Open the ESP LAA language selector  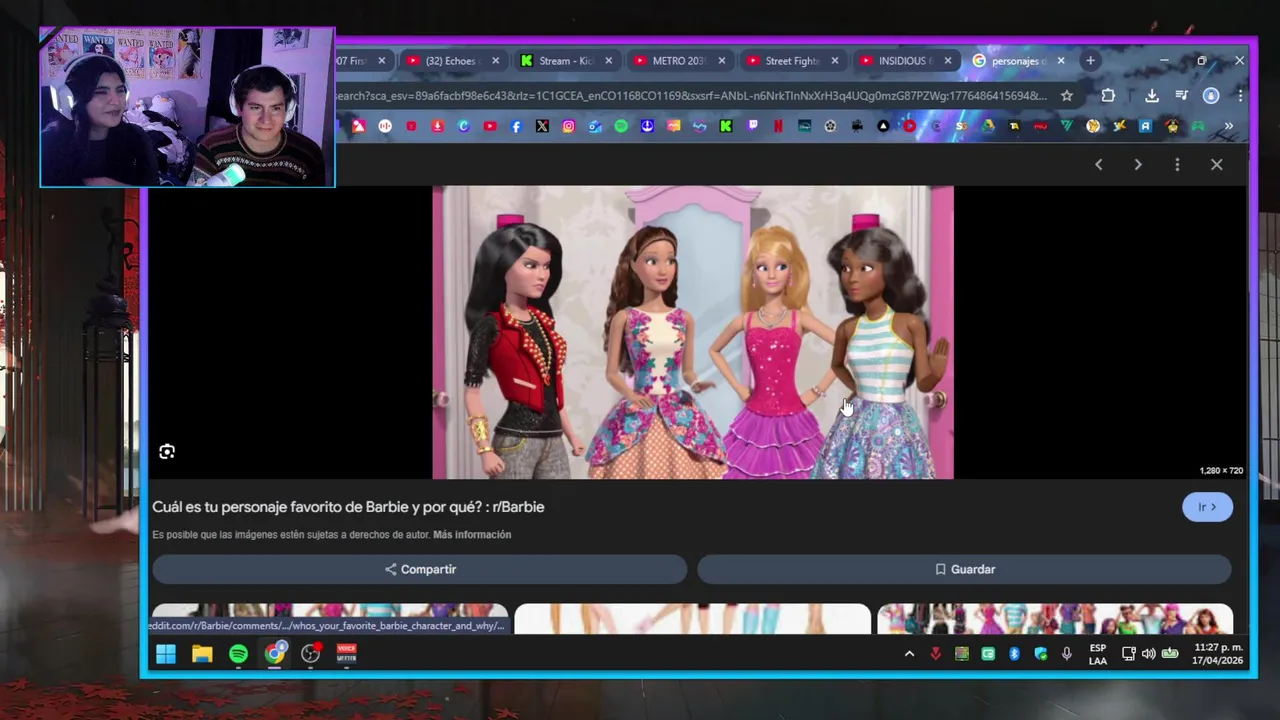tap(1098, 654)
